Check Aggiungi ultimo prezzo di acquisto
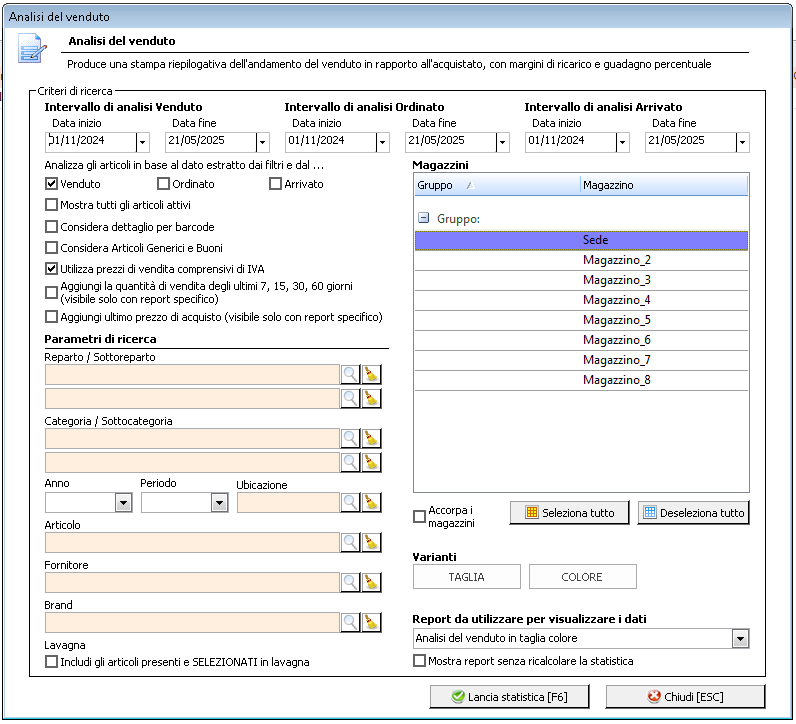Image resolution: width=796 pixels, height=724 pixels. click(51, 317)
